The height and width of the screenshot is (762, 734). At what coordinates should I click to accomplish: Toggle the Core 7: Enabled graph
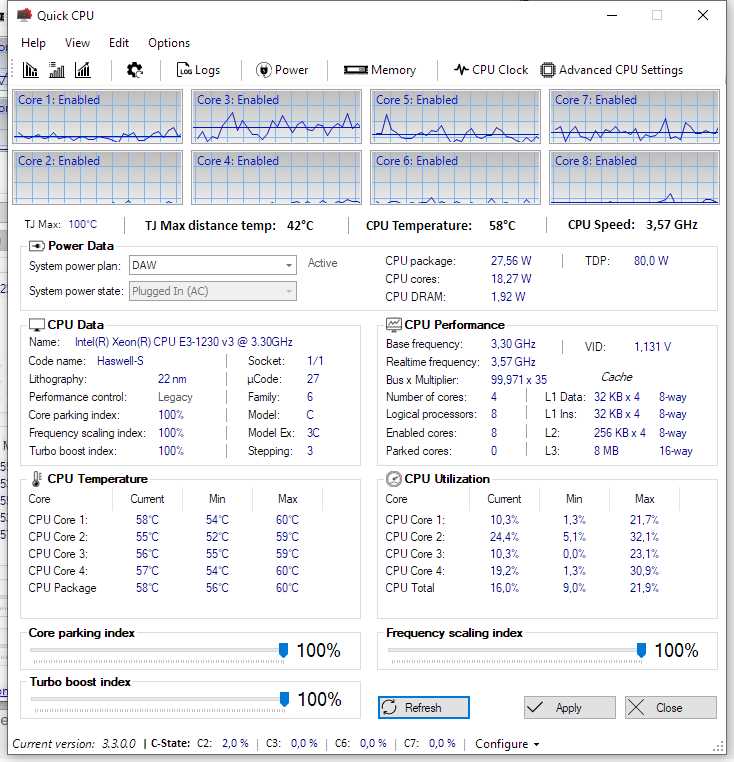point(634,116)
